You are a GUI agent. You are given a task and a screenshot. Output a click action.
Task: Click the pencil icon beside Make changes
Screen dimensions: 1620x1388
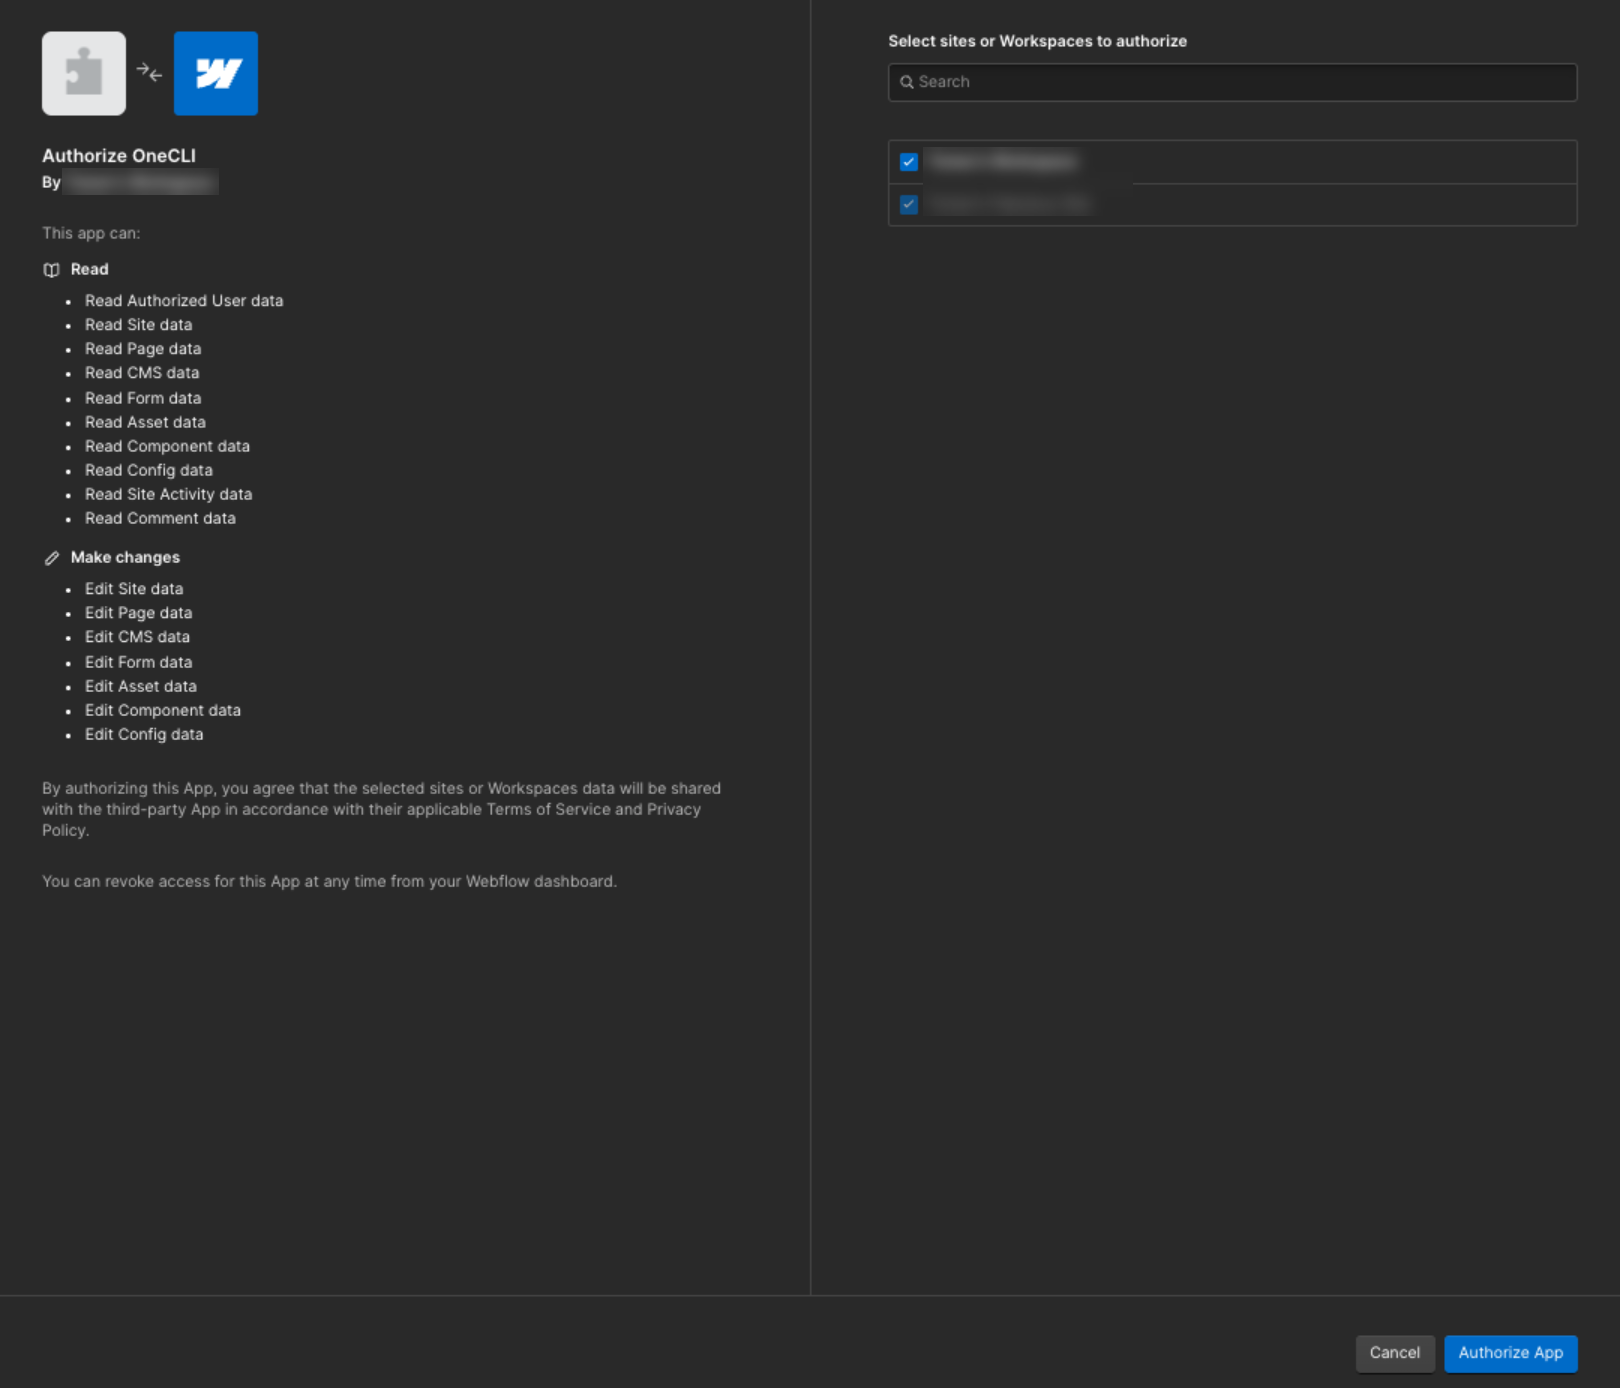tap(52, 558)
